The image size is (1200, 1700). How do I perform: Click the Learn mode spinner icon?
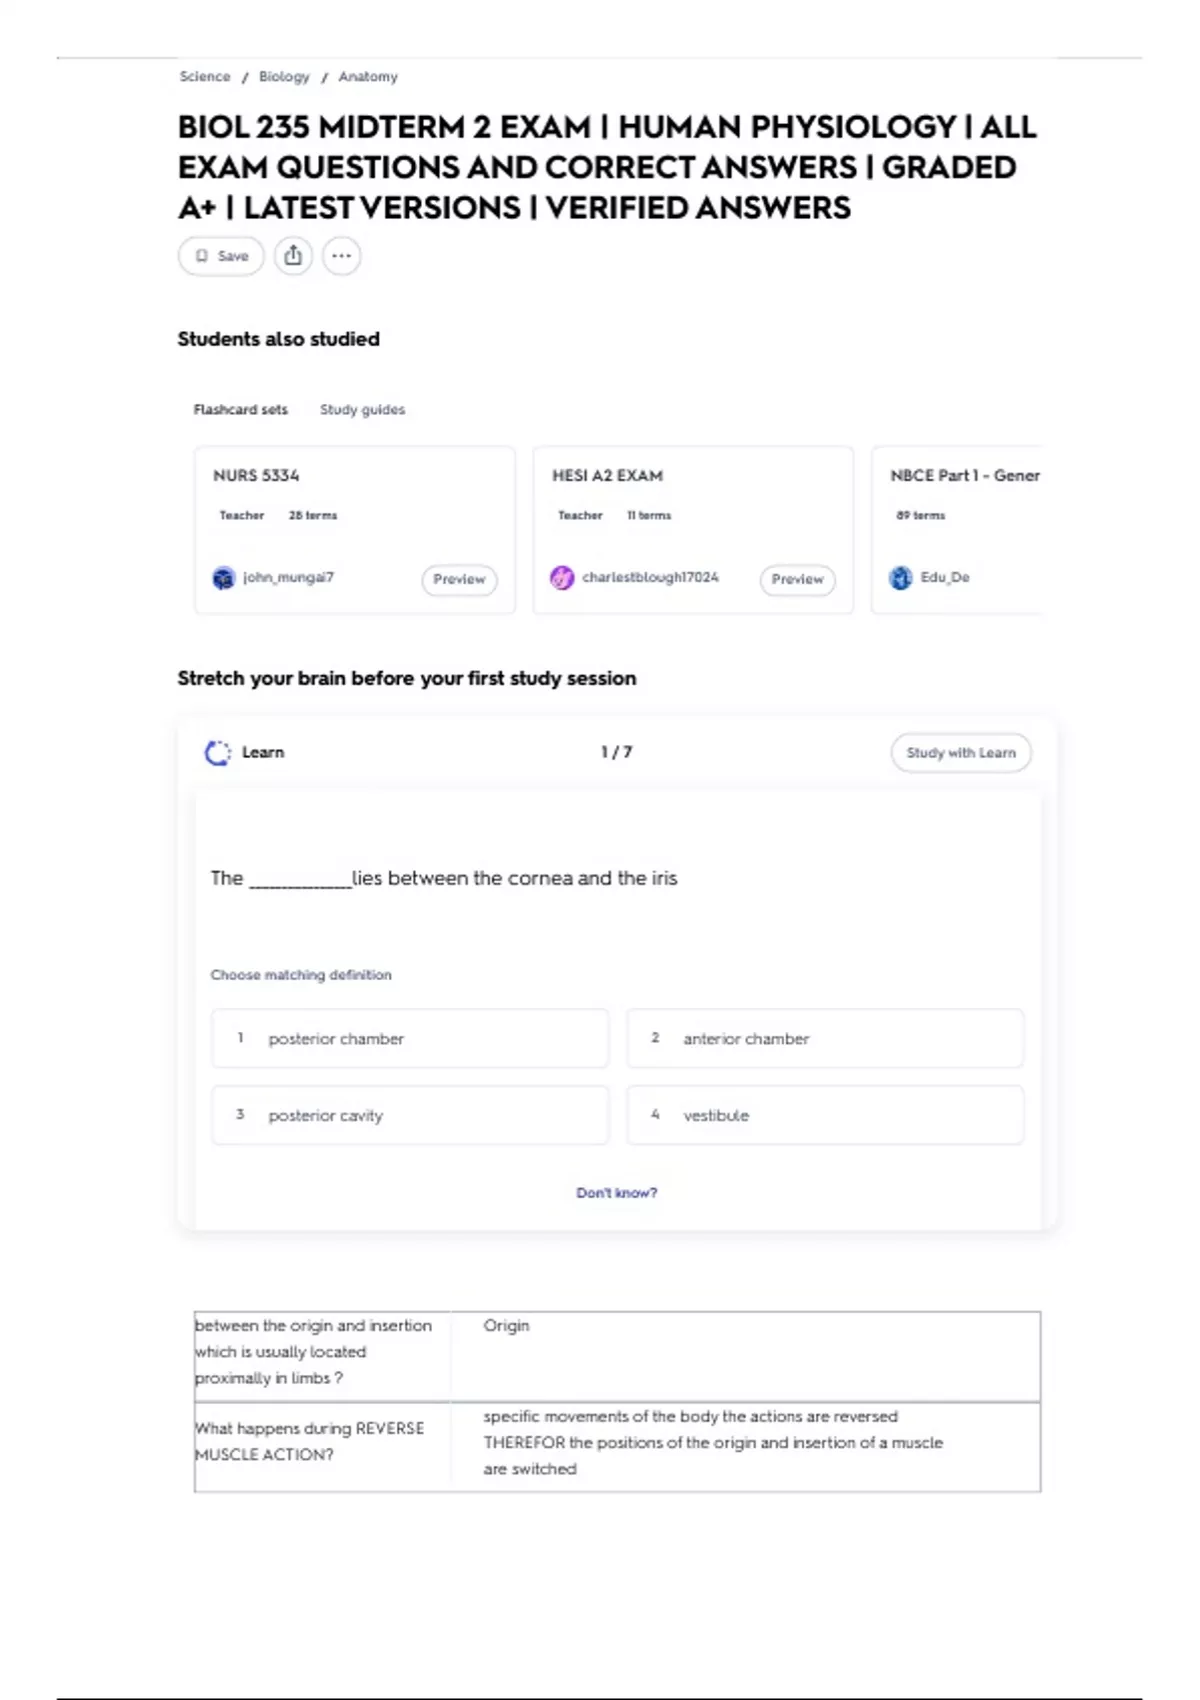(217, 753)
